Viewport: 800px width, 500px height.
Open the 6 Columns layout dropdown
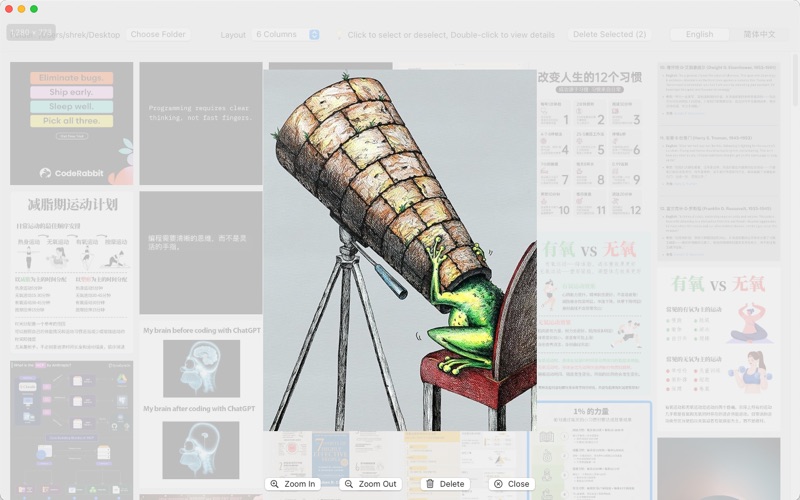[286, 34]
